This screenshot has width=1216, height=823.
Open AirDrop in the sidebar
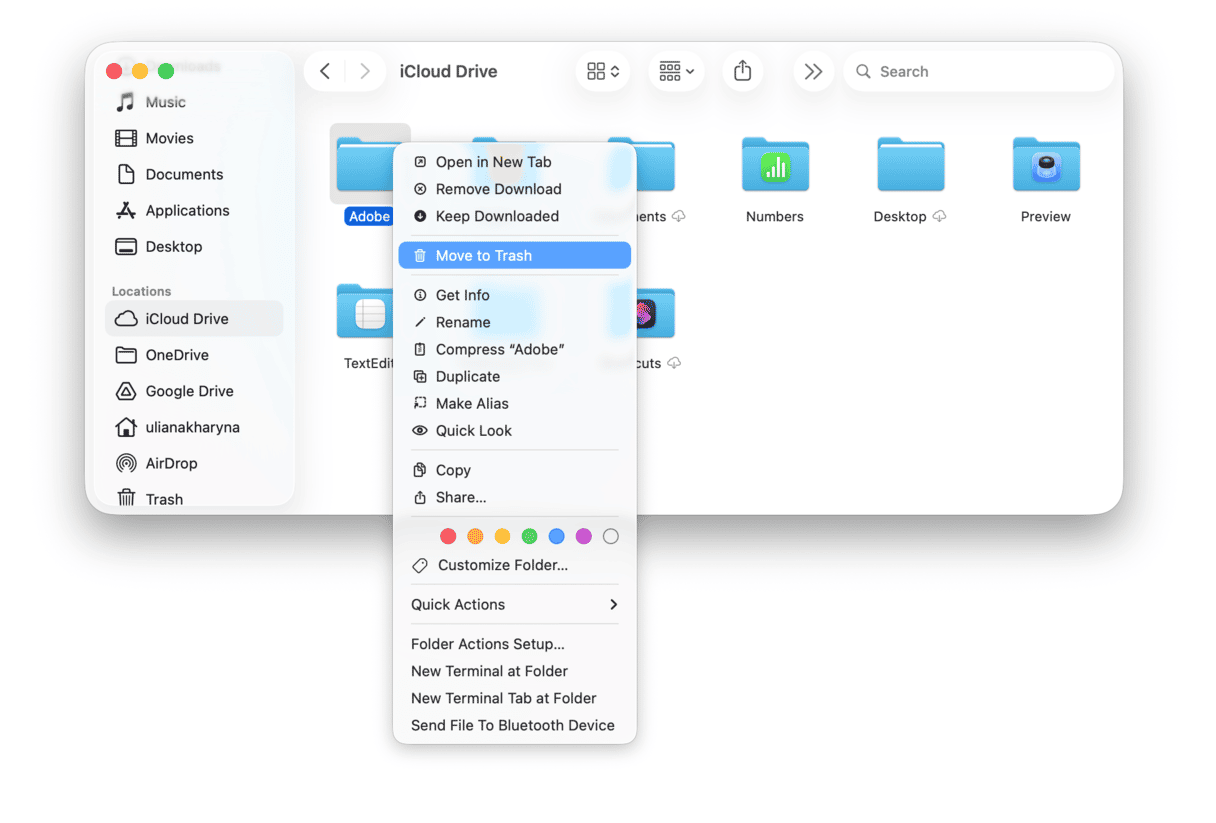click(171, 463)
